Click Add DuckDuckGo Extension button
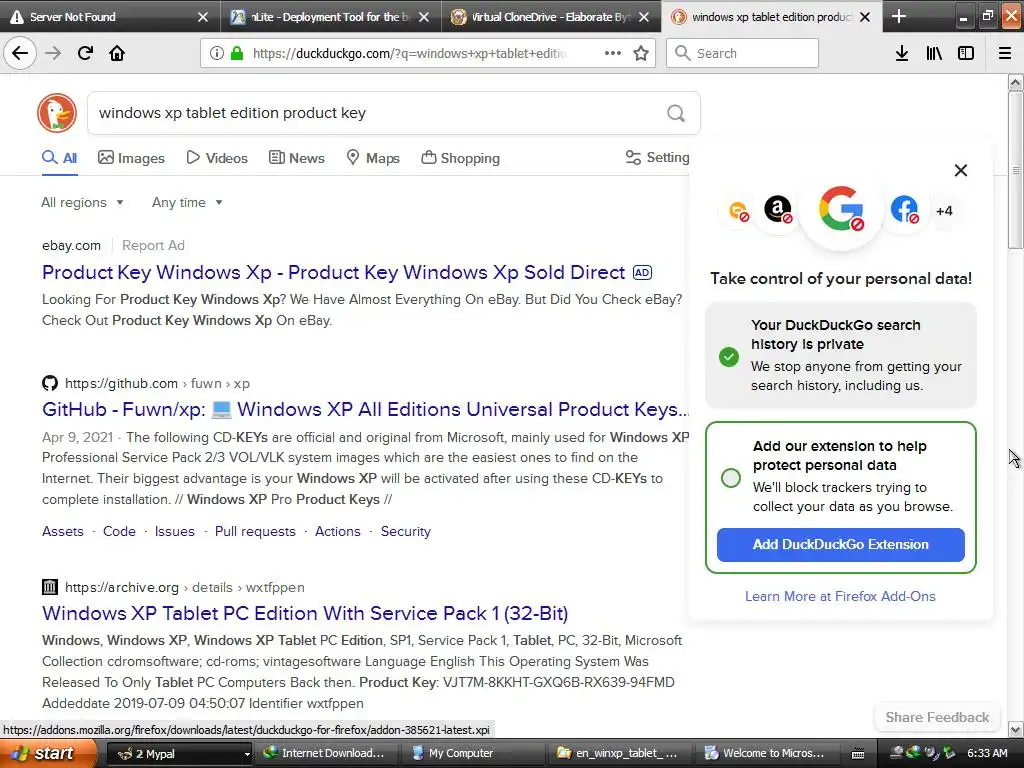Viewport: 1024px width, 768px height. (x=840, y=545)
